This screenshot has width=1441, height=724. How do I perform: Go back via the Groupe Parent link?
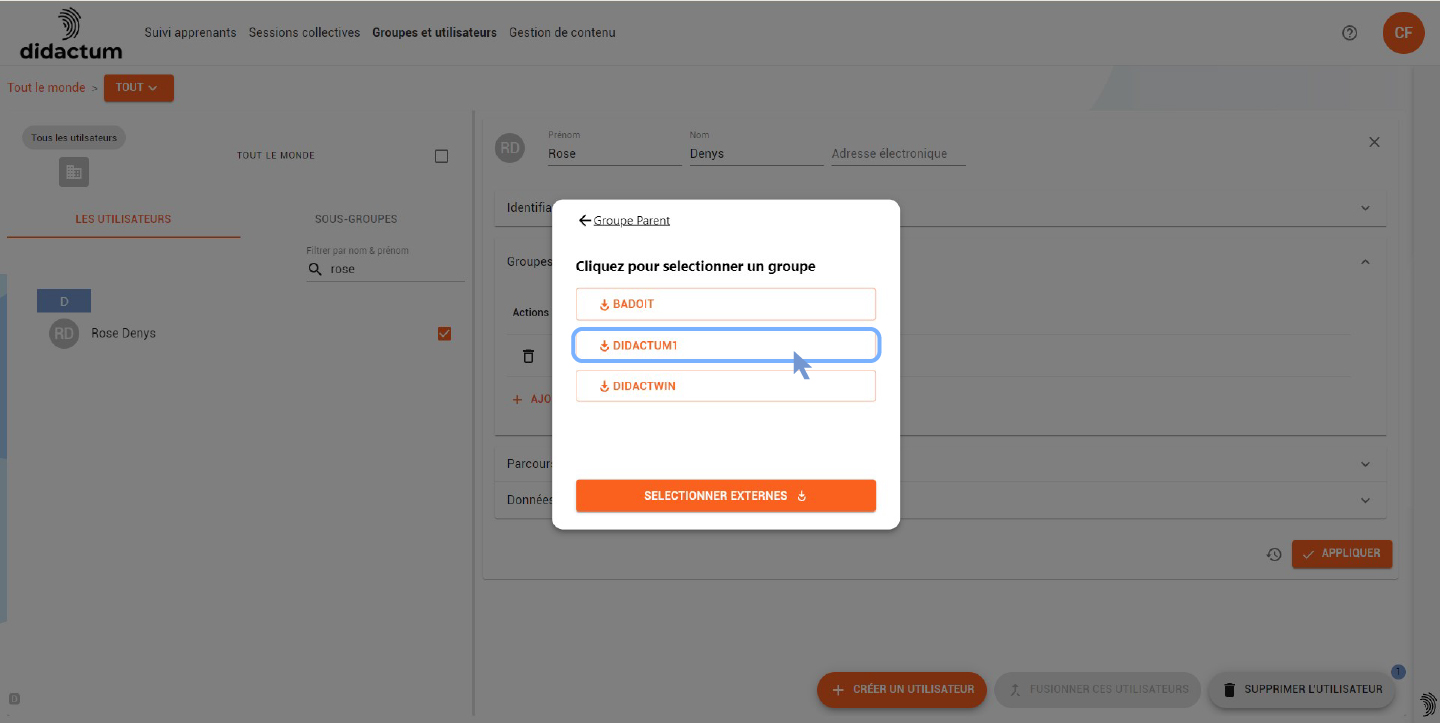click(632, 221)
